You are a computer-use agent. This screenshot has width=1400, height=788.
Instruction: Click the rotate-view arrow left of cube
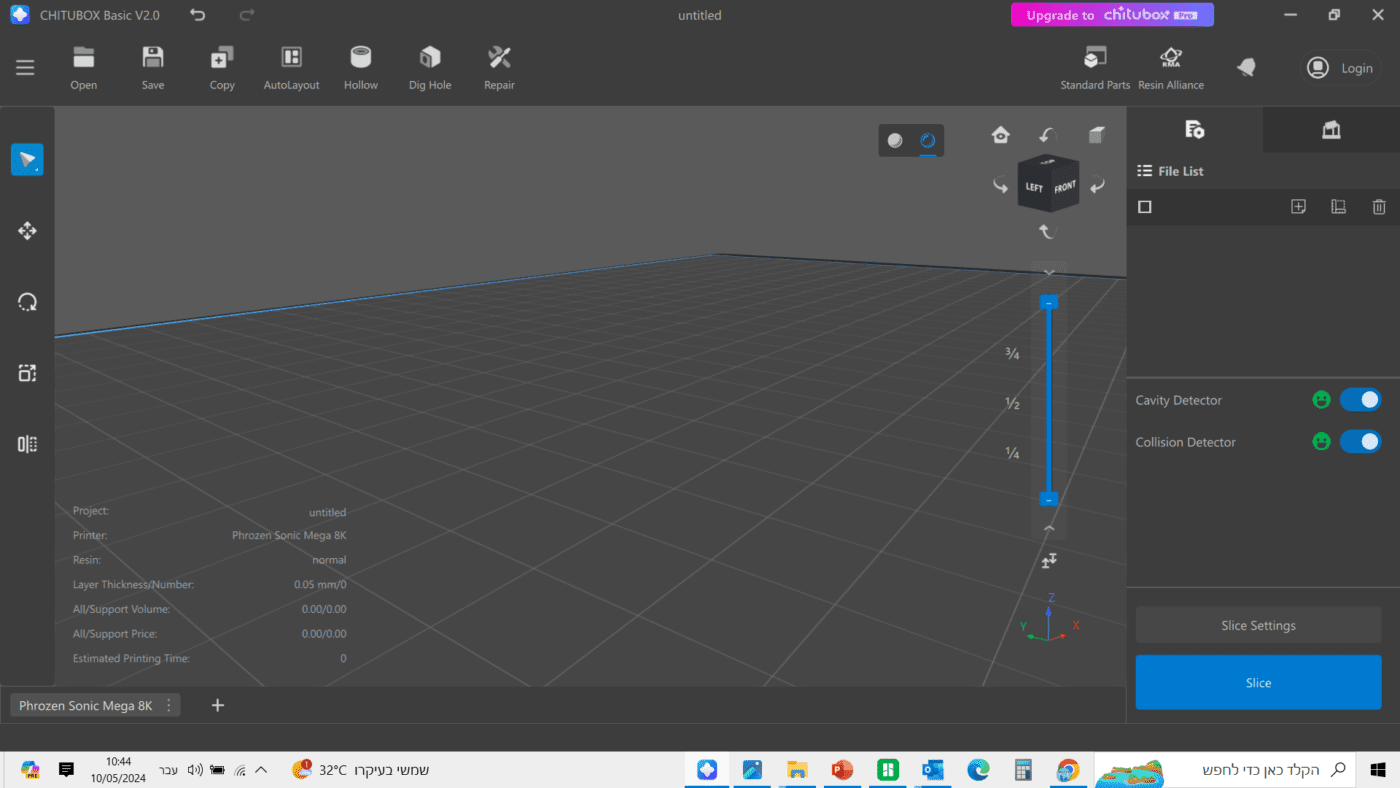(x=1000, y=186)
